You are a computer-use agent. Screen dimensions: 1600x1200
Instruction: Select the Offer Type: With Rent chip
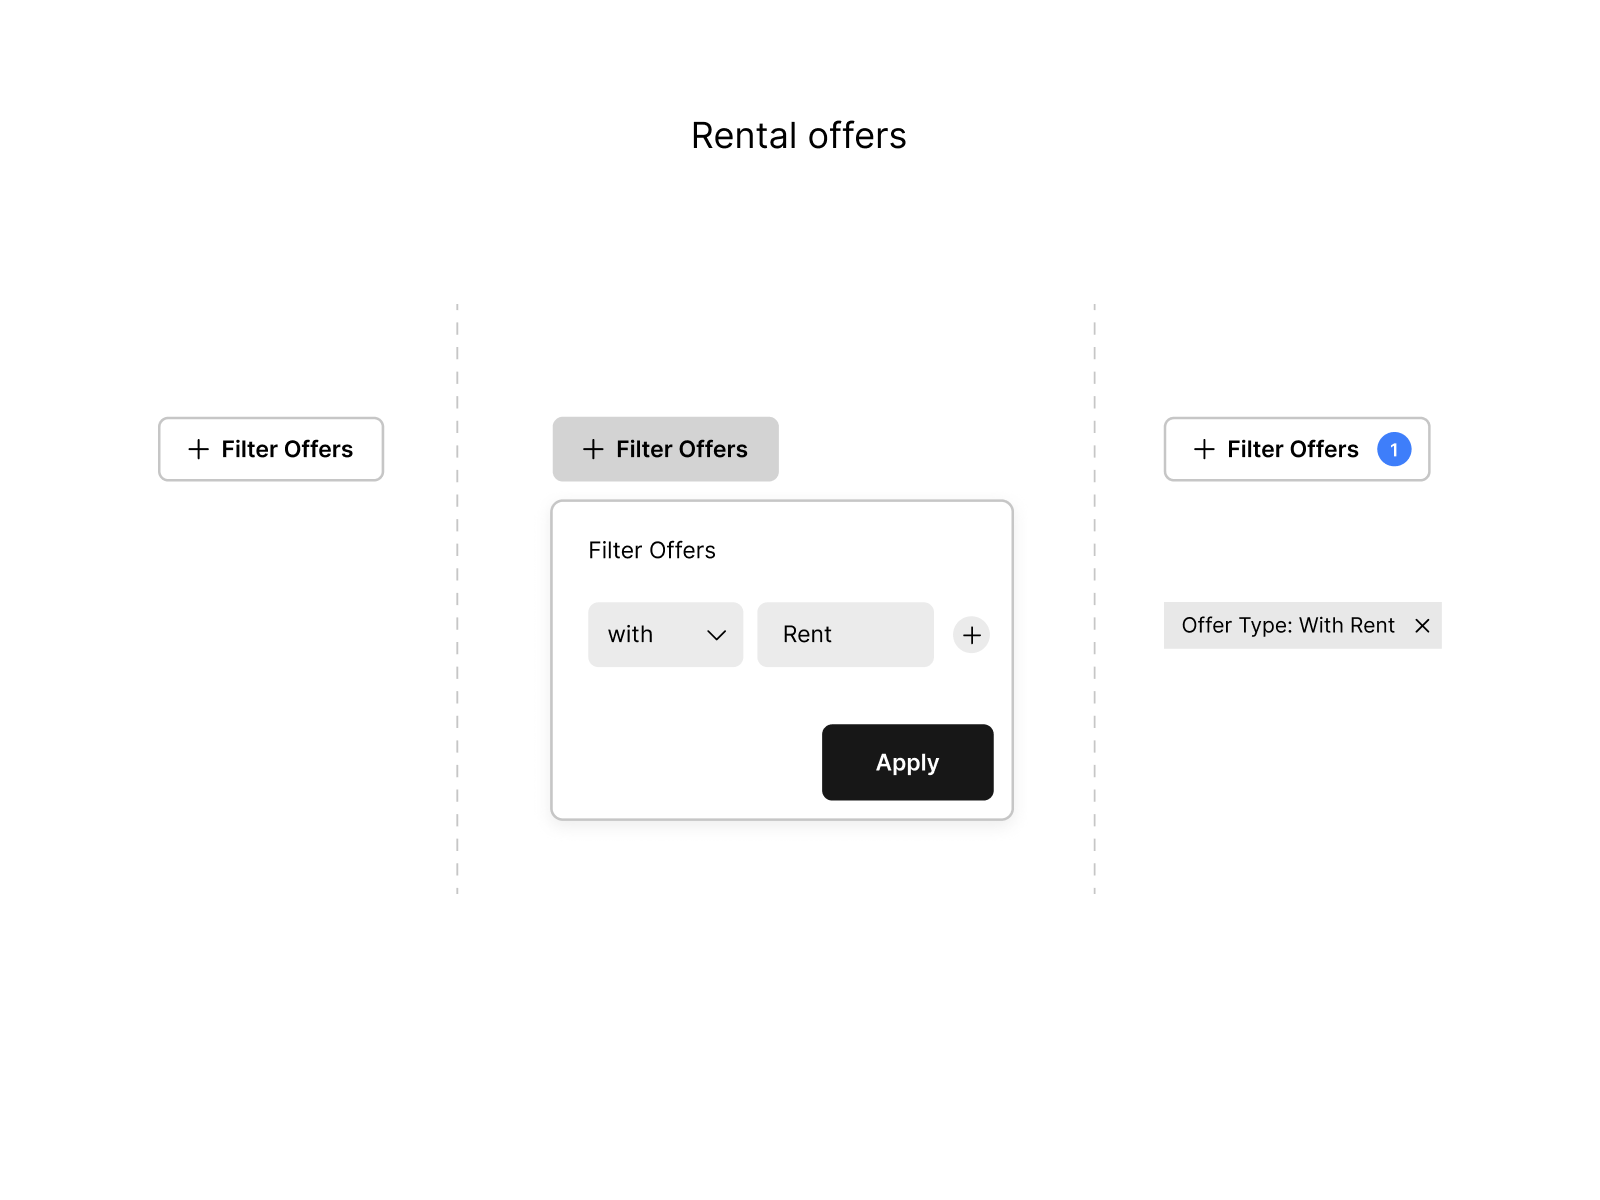(1287, 625)
